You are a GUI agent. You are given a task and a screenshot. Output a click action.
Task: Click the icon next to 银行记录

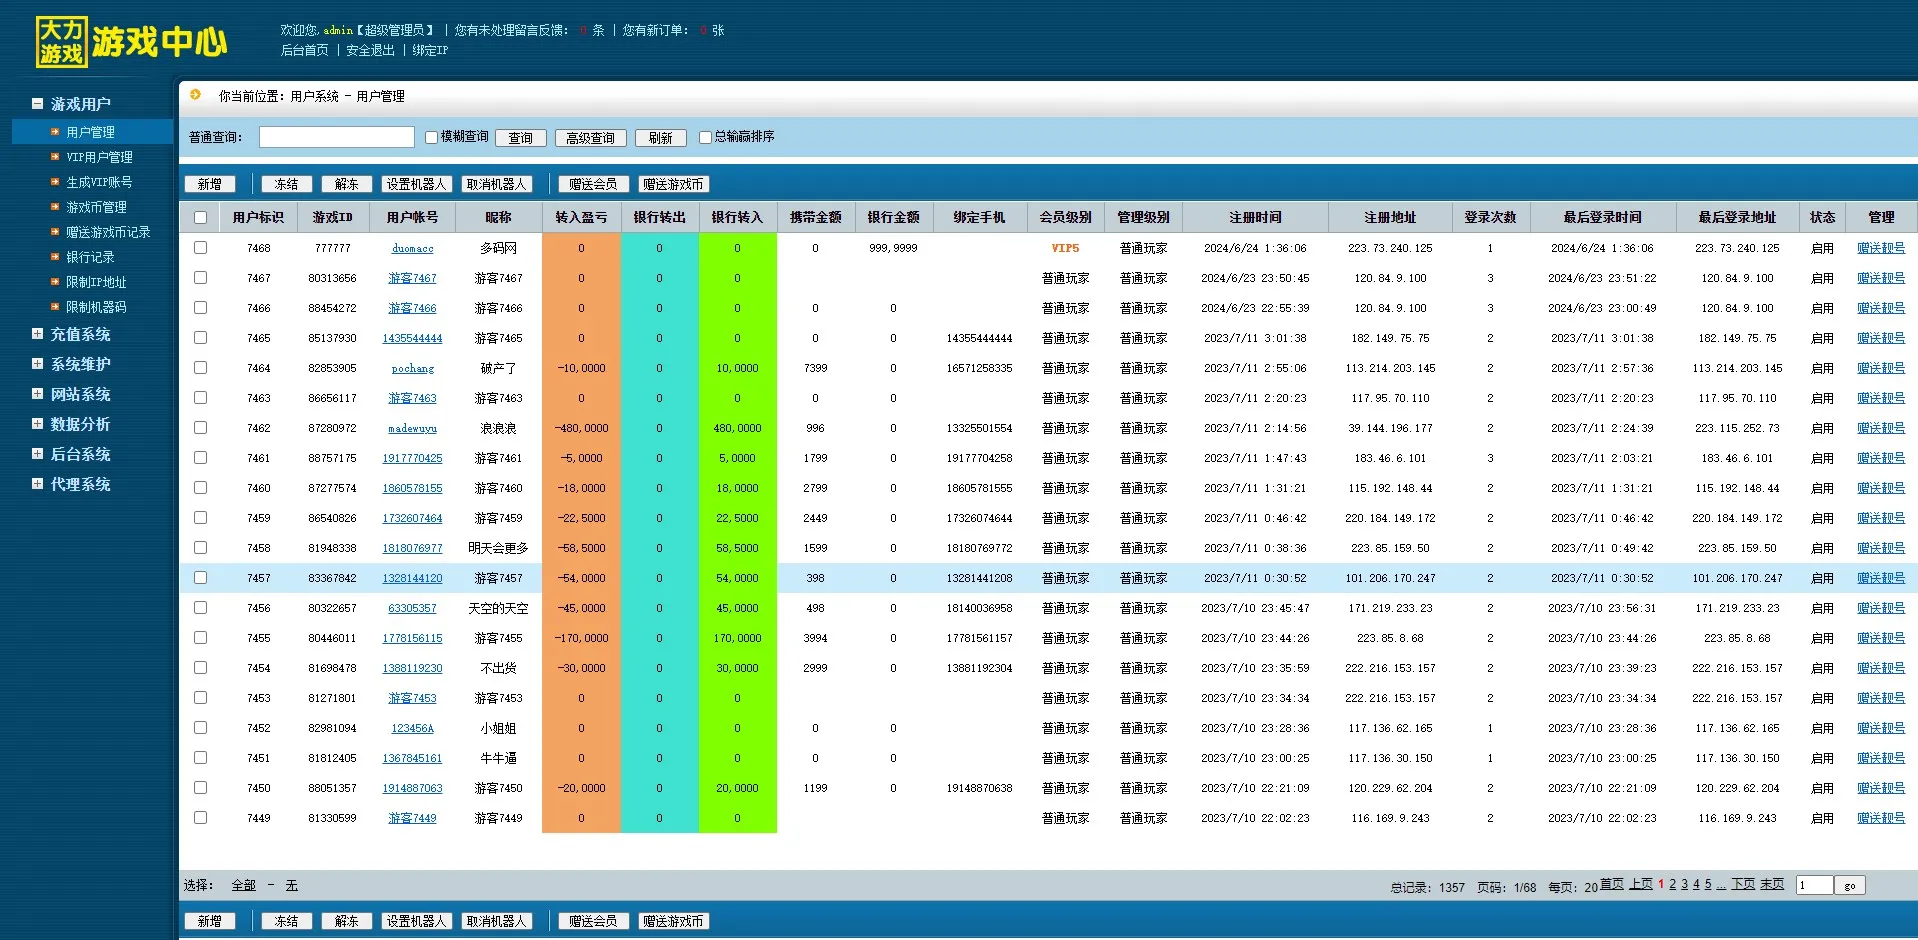coord(55,257)
